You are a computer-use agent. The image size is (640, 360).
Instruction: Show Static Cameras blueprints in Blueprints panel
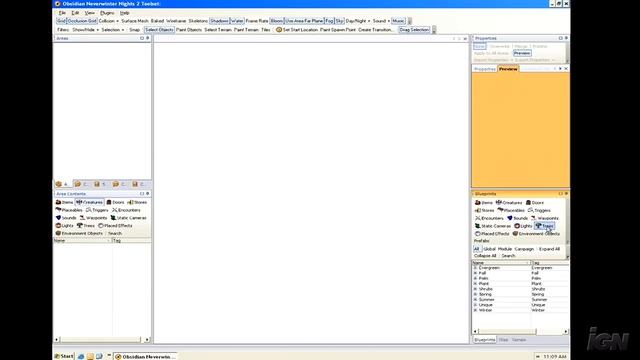click(x=493, y=226)
